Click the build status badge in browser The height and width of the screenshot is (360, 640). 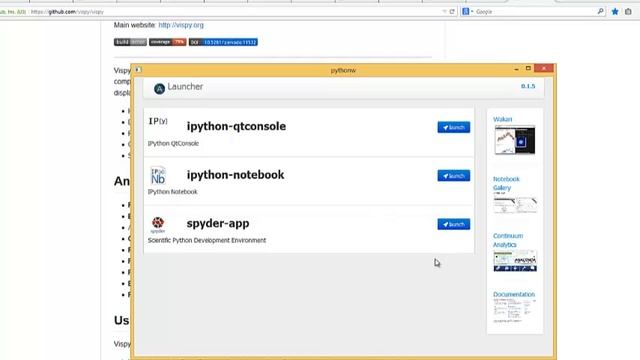tap(130, 42)
